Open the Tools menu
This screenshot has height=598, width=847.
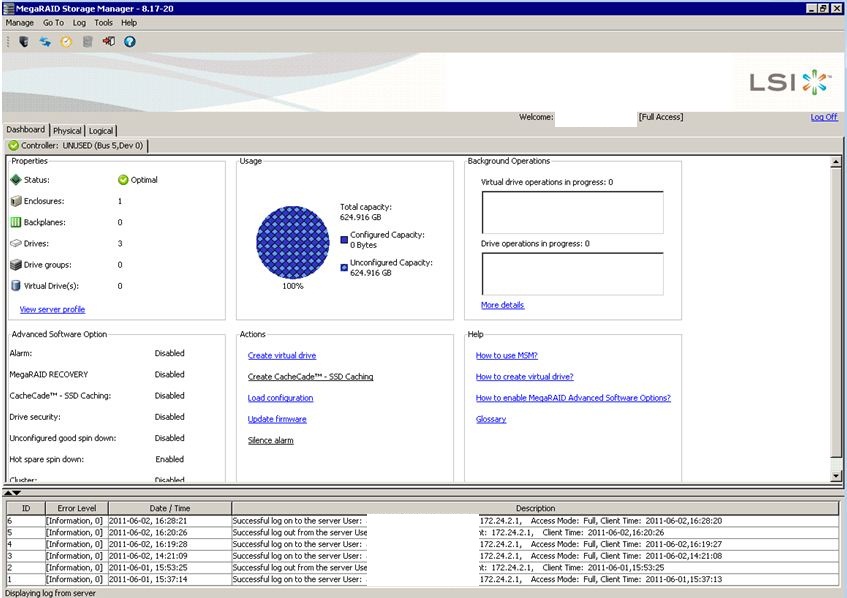(x=103, y=23)
